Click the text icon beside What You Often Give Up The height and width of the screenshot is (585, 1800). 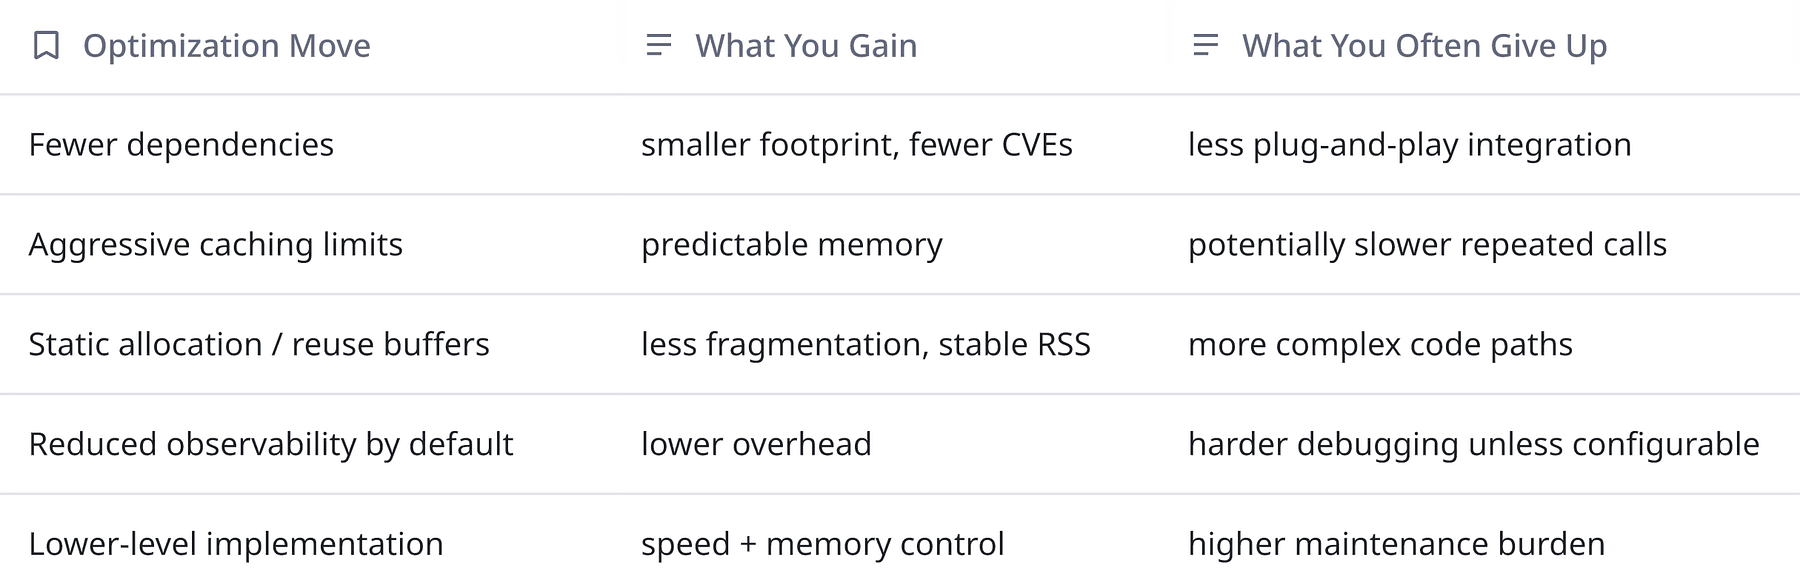point(1206,46)
